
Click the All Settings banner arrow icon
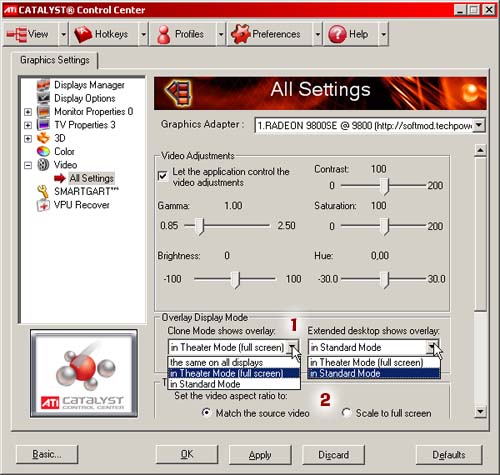point(179,92)
